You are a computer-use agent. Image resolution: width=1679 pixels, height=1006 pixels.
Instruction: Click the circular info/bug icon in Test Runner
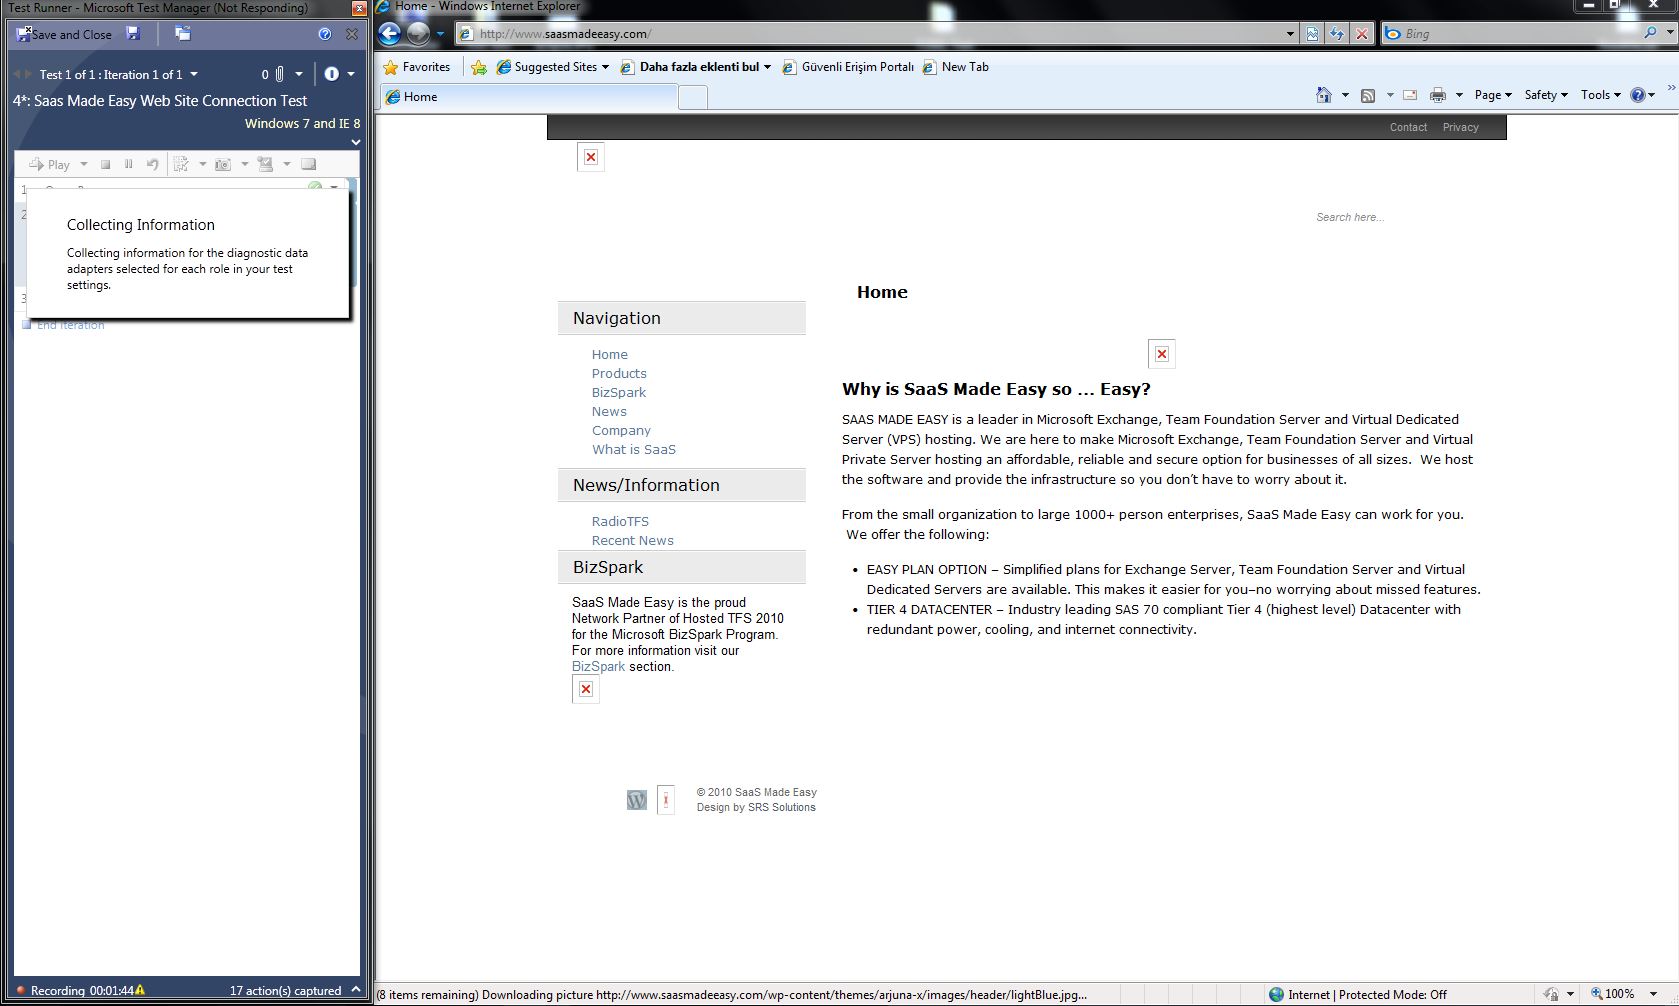pos(332,74)
